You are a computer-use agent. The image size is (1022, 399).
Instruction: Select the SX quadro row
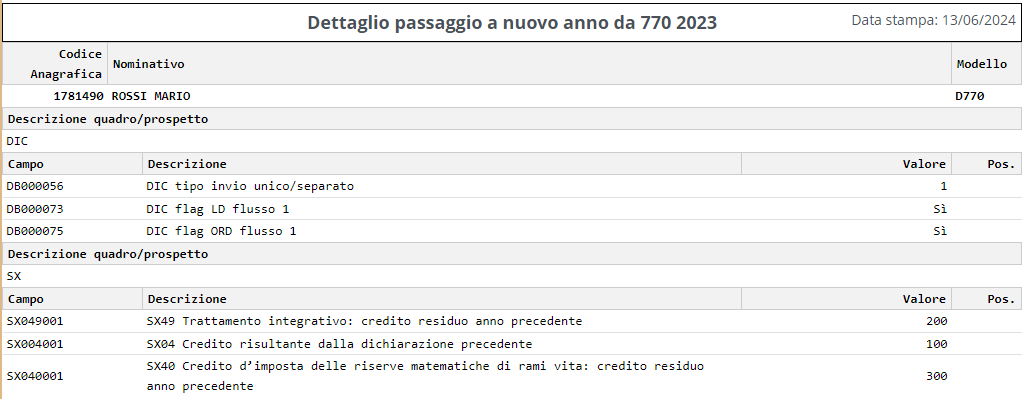pyautogui.click(x=511, y=276)
